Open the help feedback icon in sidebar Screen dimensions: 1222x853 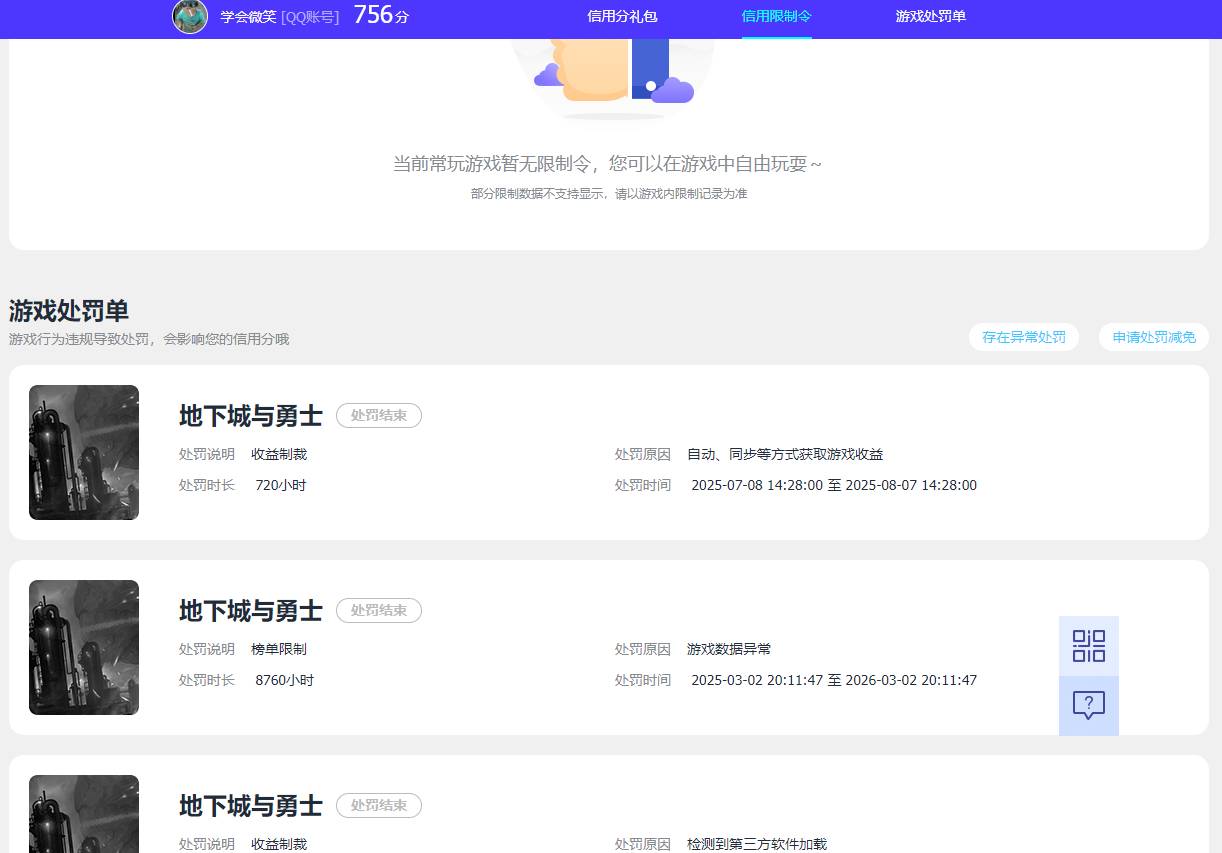[1089, 707]
